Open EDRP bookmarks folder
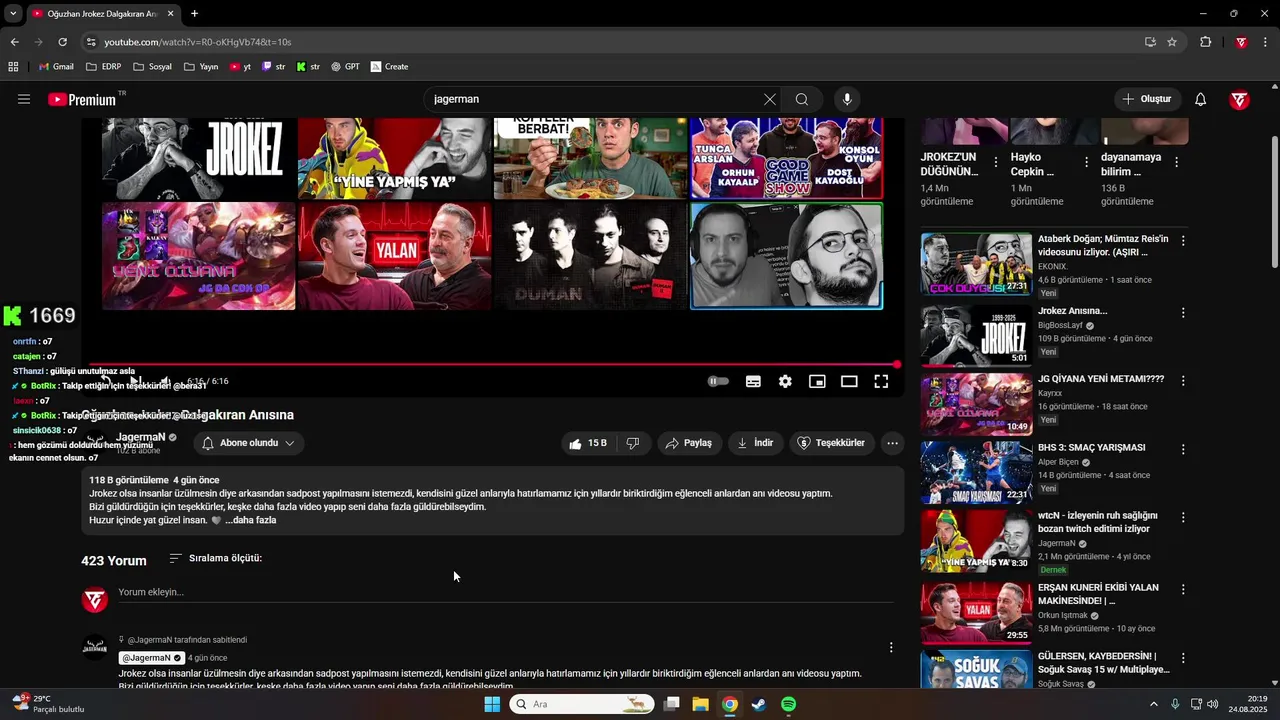 [x=104, y=67]
